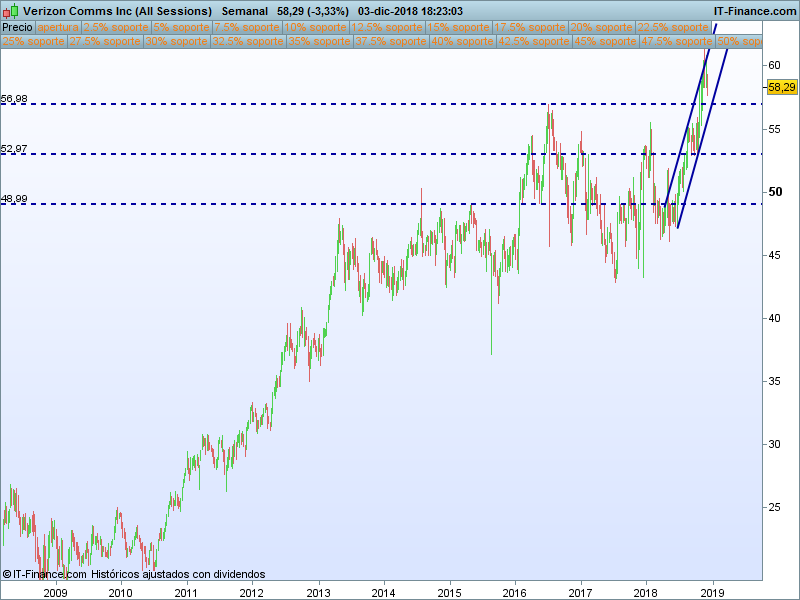Click the bold 50 price axis label
Image resolution: width=800 pixels, height=600 pixels.
(x=775, y=192)
